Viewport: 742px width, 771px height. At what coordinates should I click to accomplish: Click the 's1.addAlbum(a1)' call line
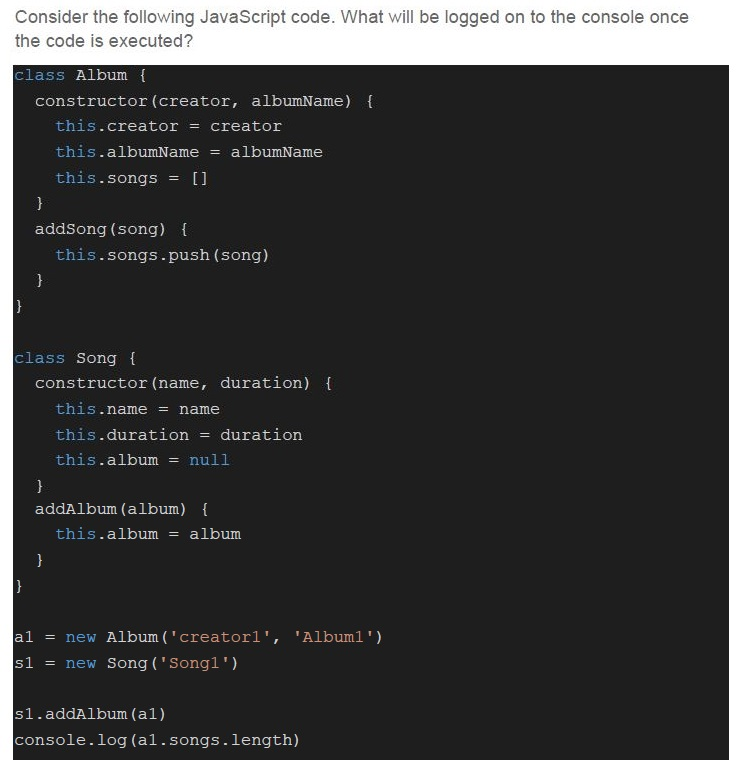90,714
